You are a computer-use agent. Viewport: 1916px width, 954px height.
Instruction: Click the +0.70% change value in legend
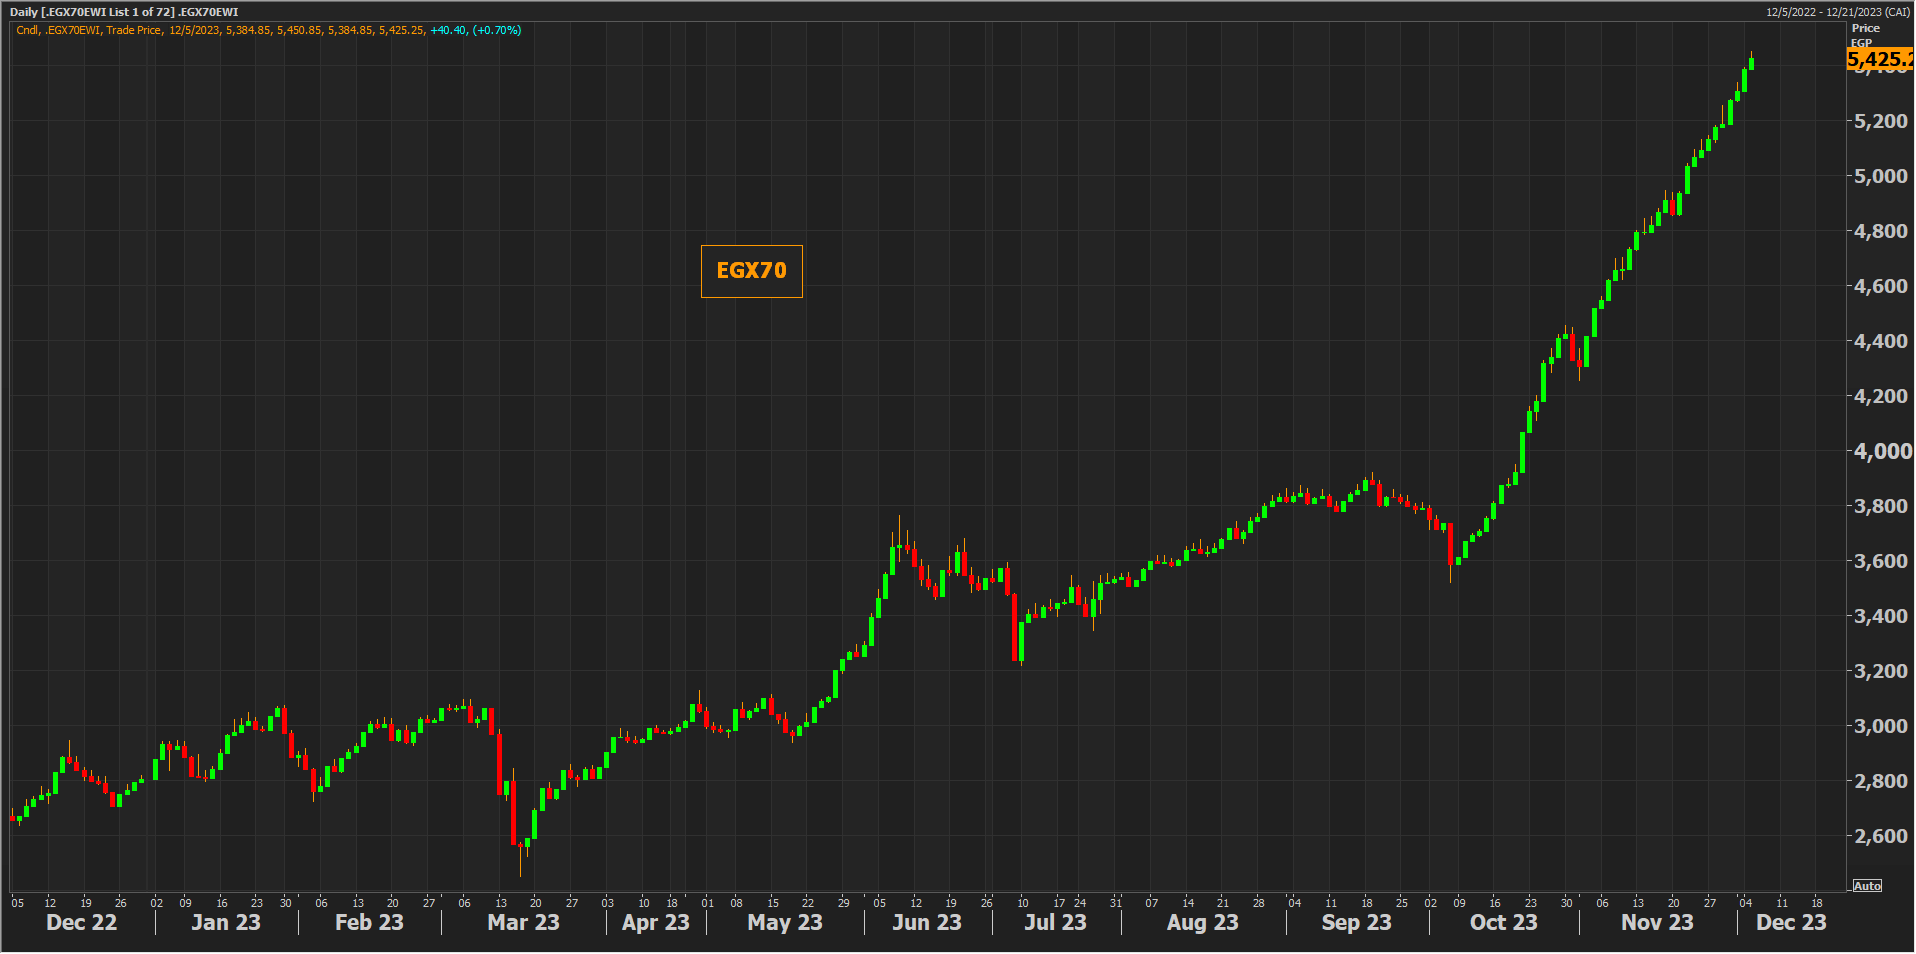pos(497,30)
